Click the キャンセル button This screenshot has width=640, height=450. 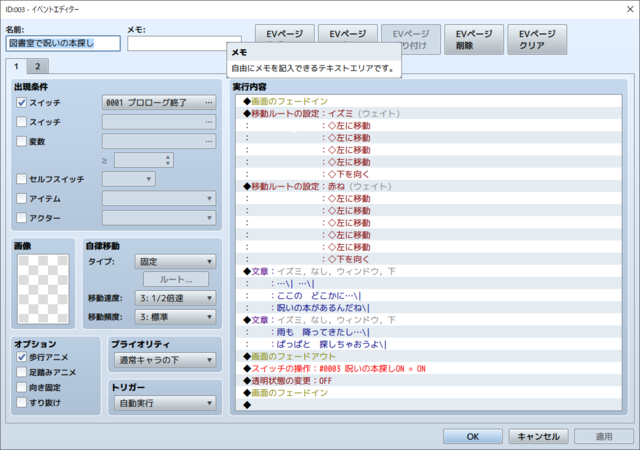538,437
